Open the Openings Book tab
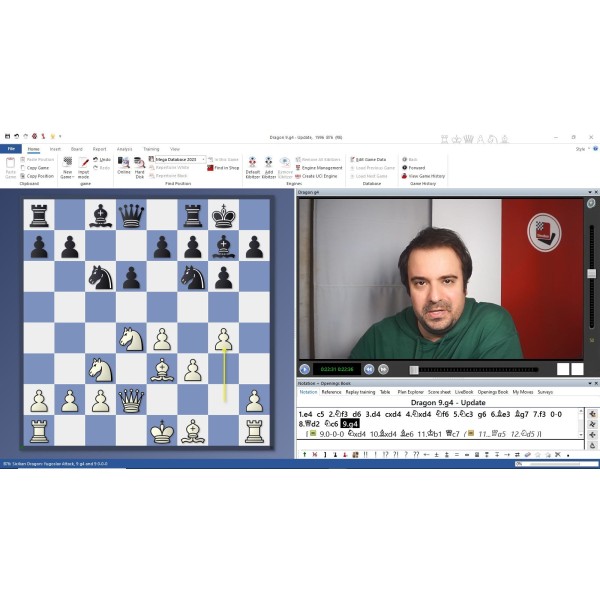The image size is (600, 600). tap(492, 392)
